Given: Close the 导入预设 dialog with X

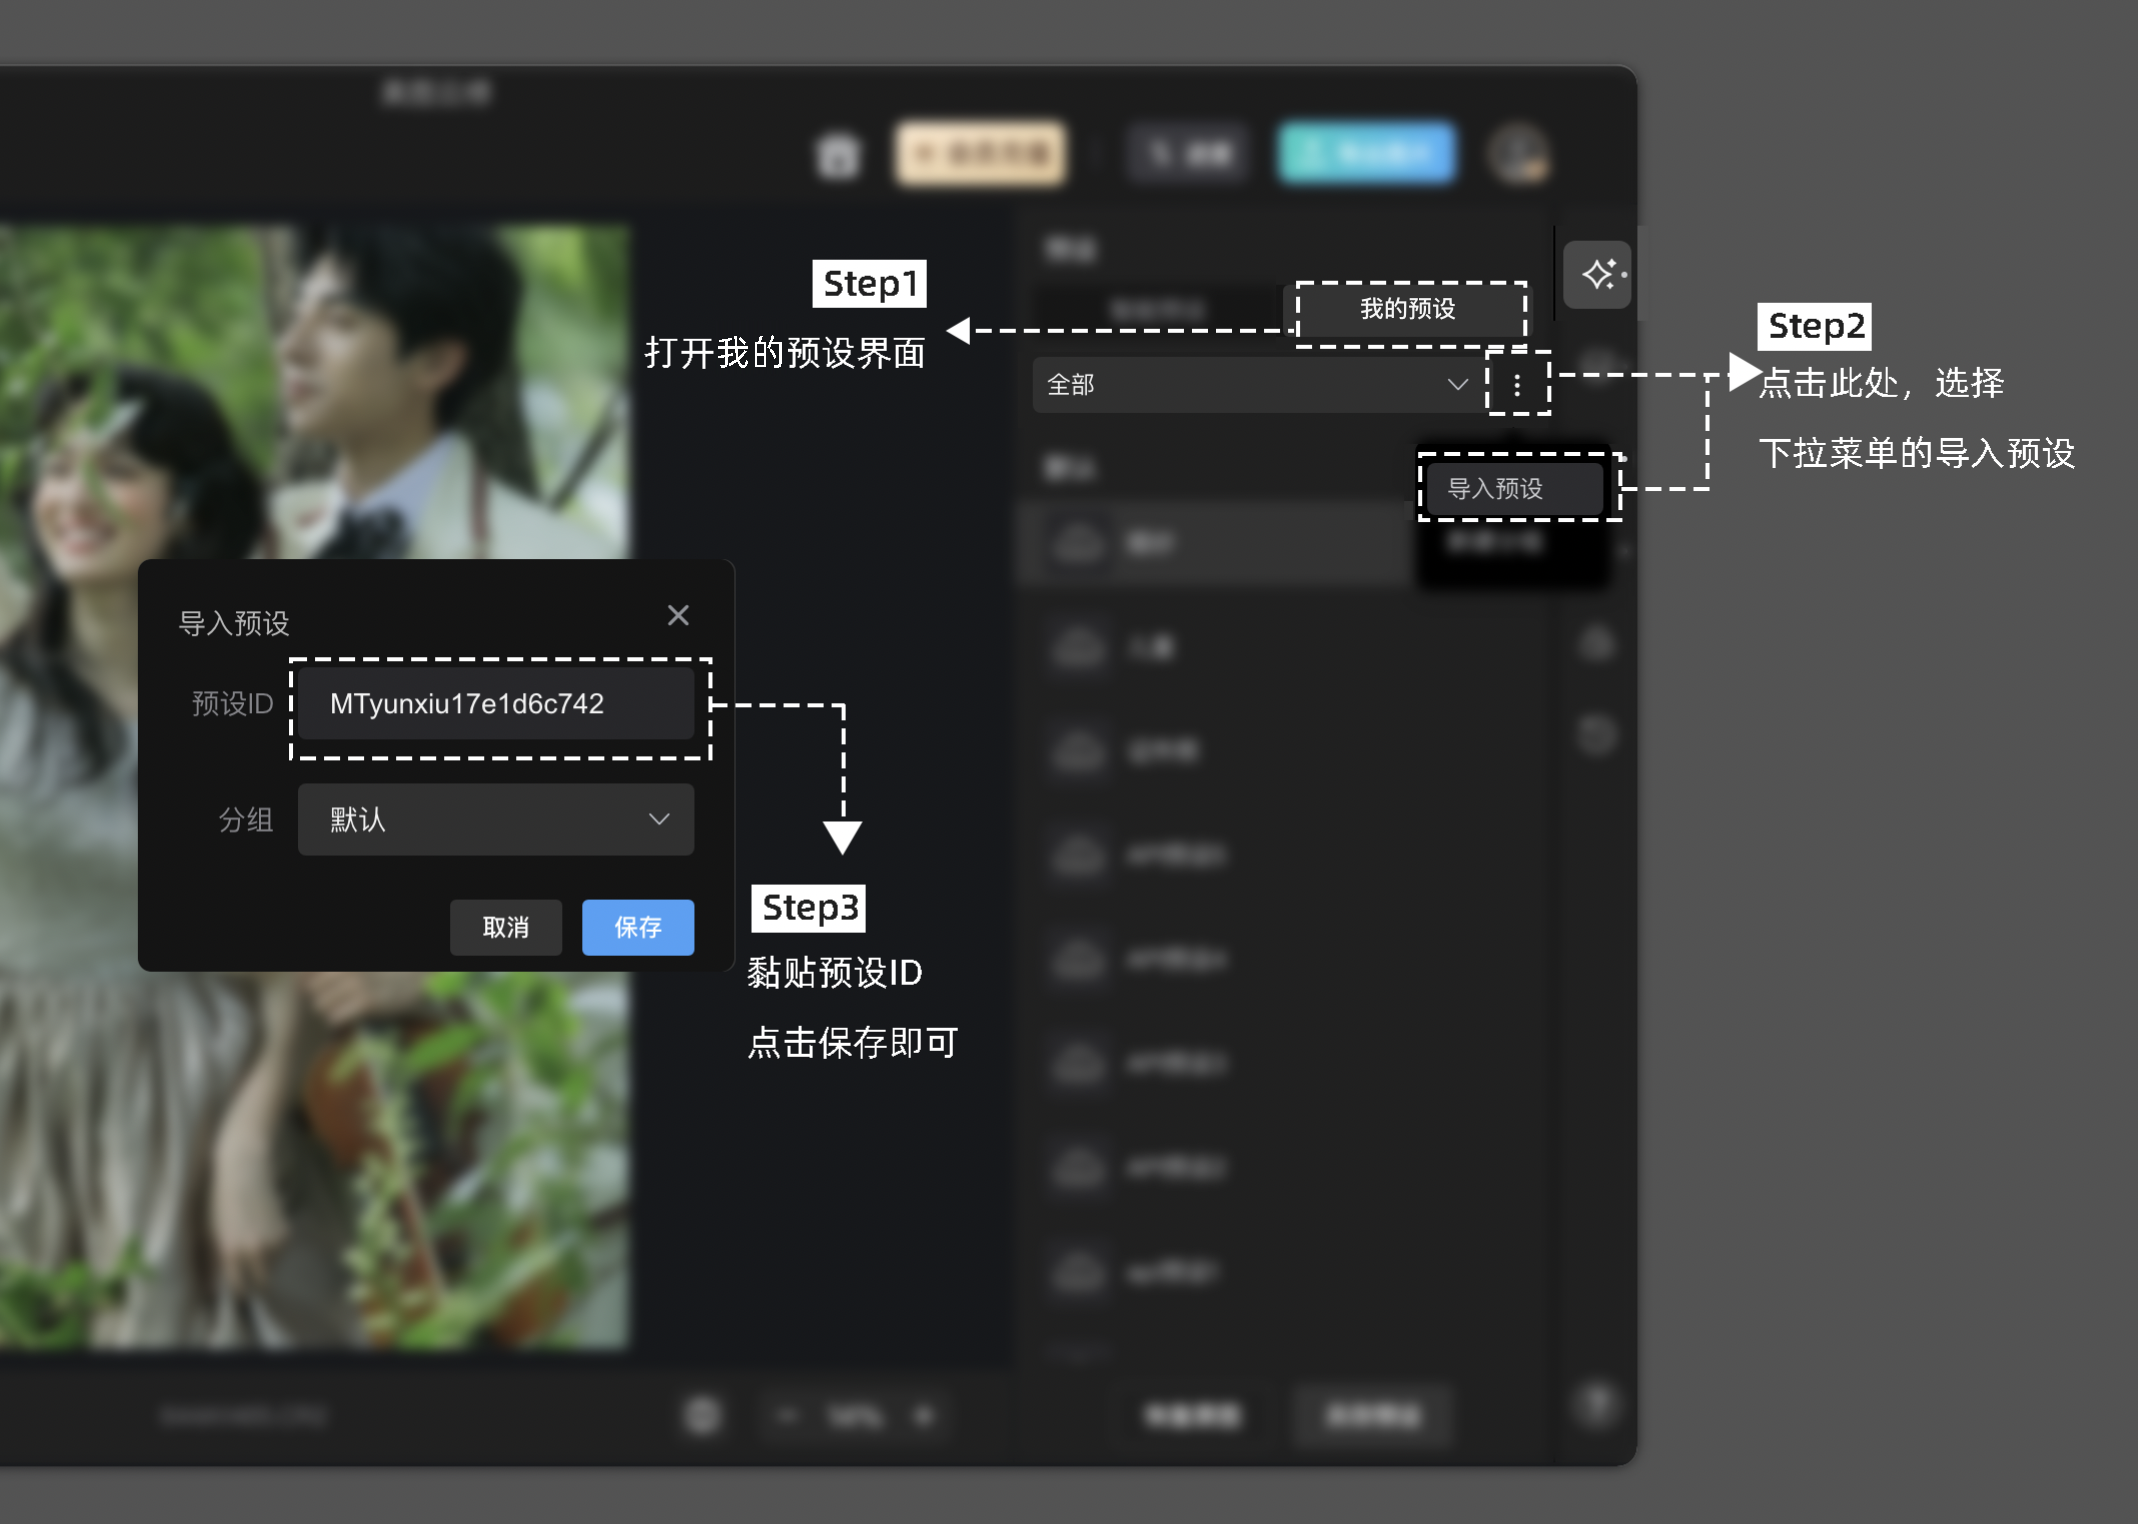Looking at the screenshot, I should click(678, 615).
